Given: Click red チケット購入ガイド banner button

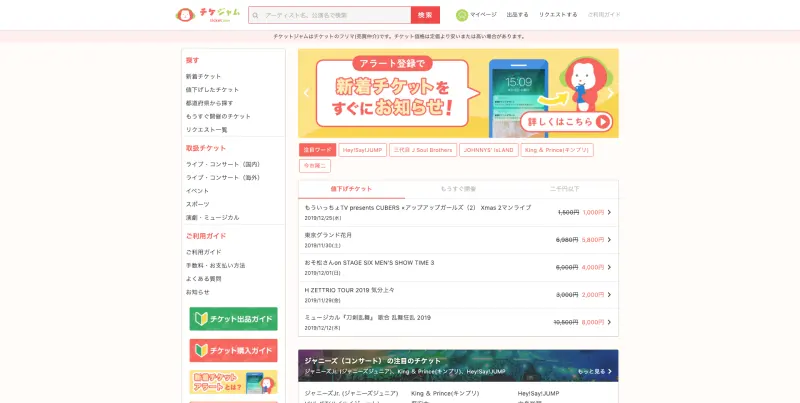Looking at the screenshot, I should 234,350.
